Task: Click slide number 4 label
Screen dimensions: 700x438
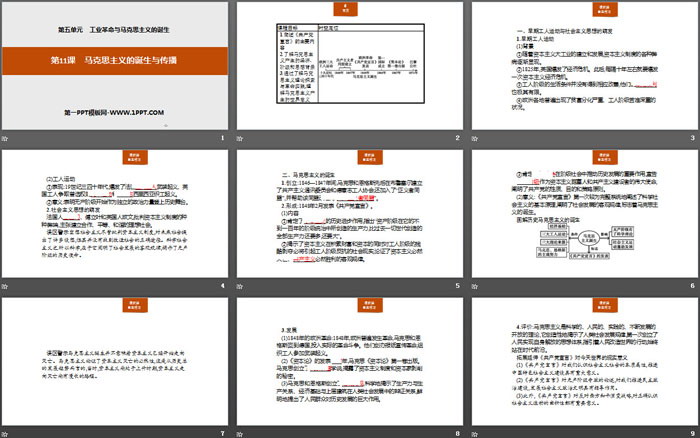Action: click(x=223, y=286)
